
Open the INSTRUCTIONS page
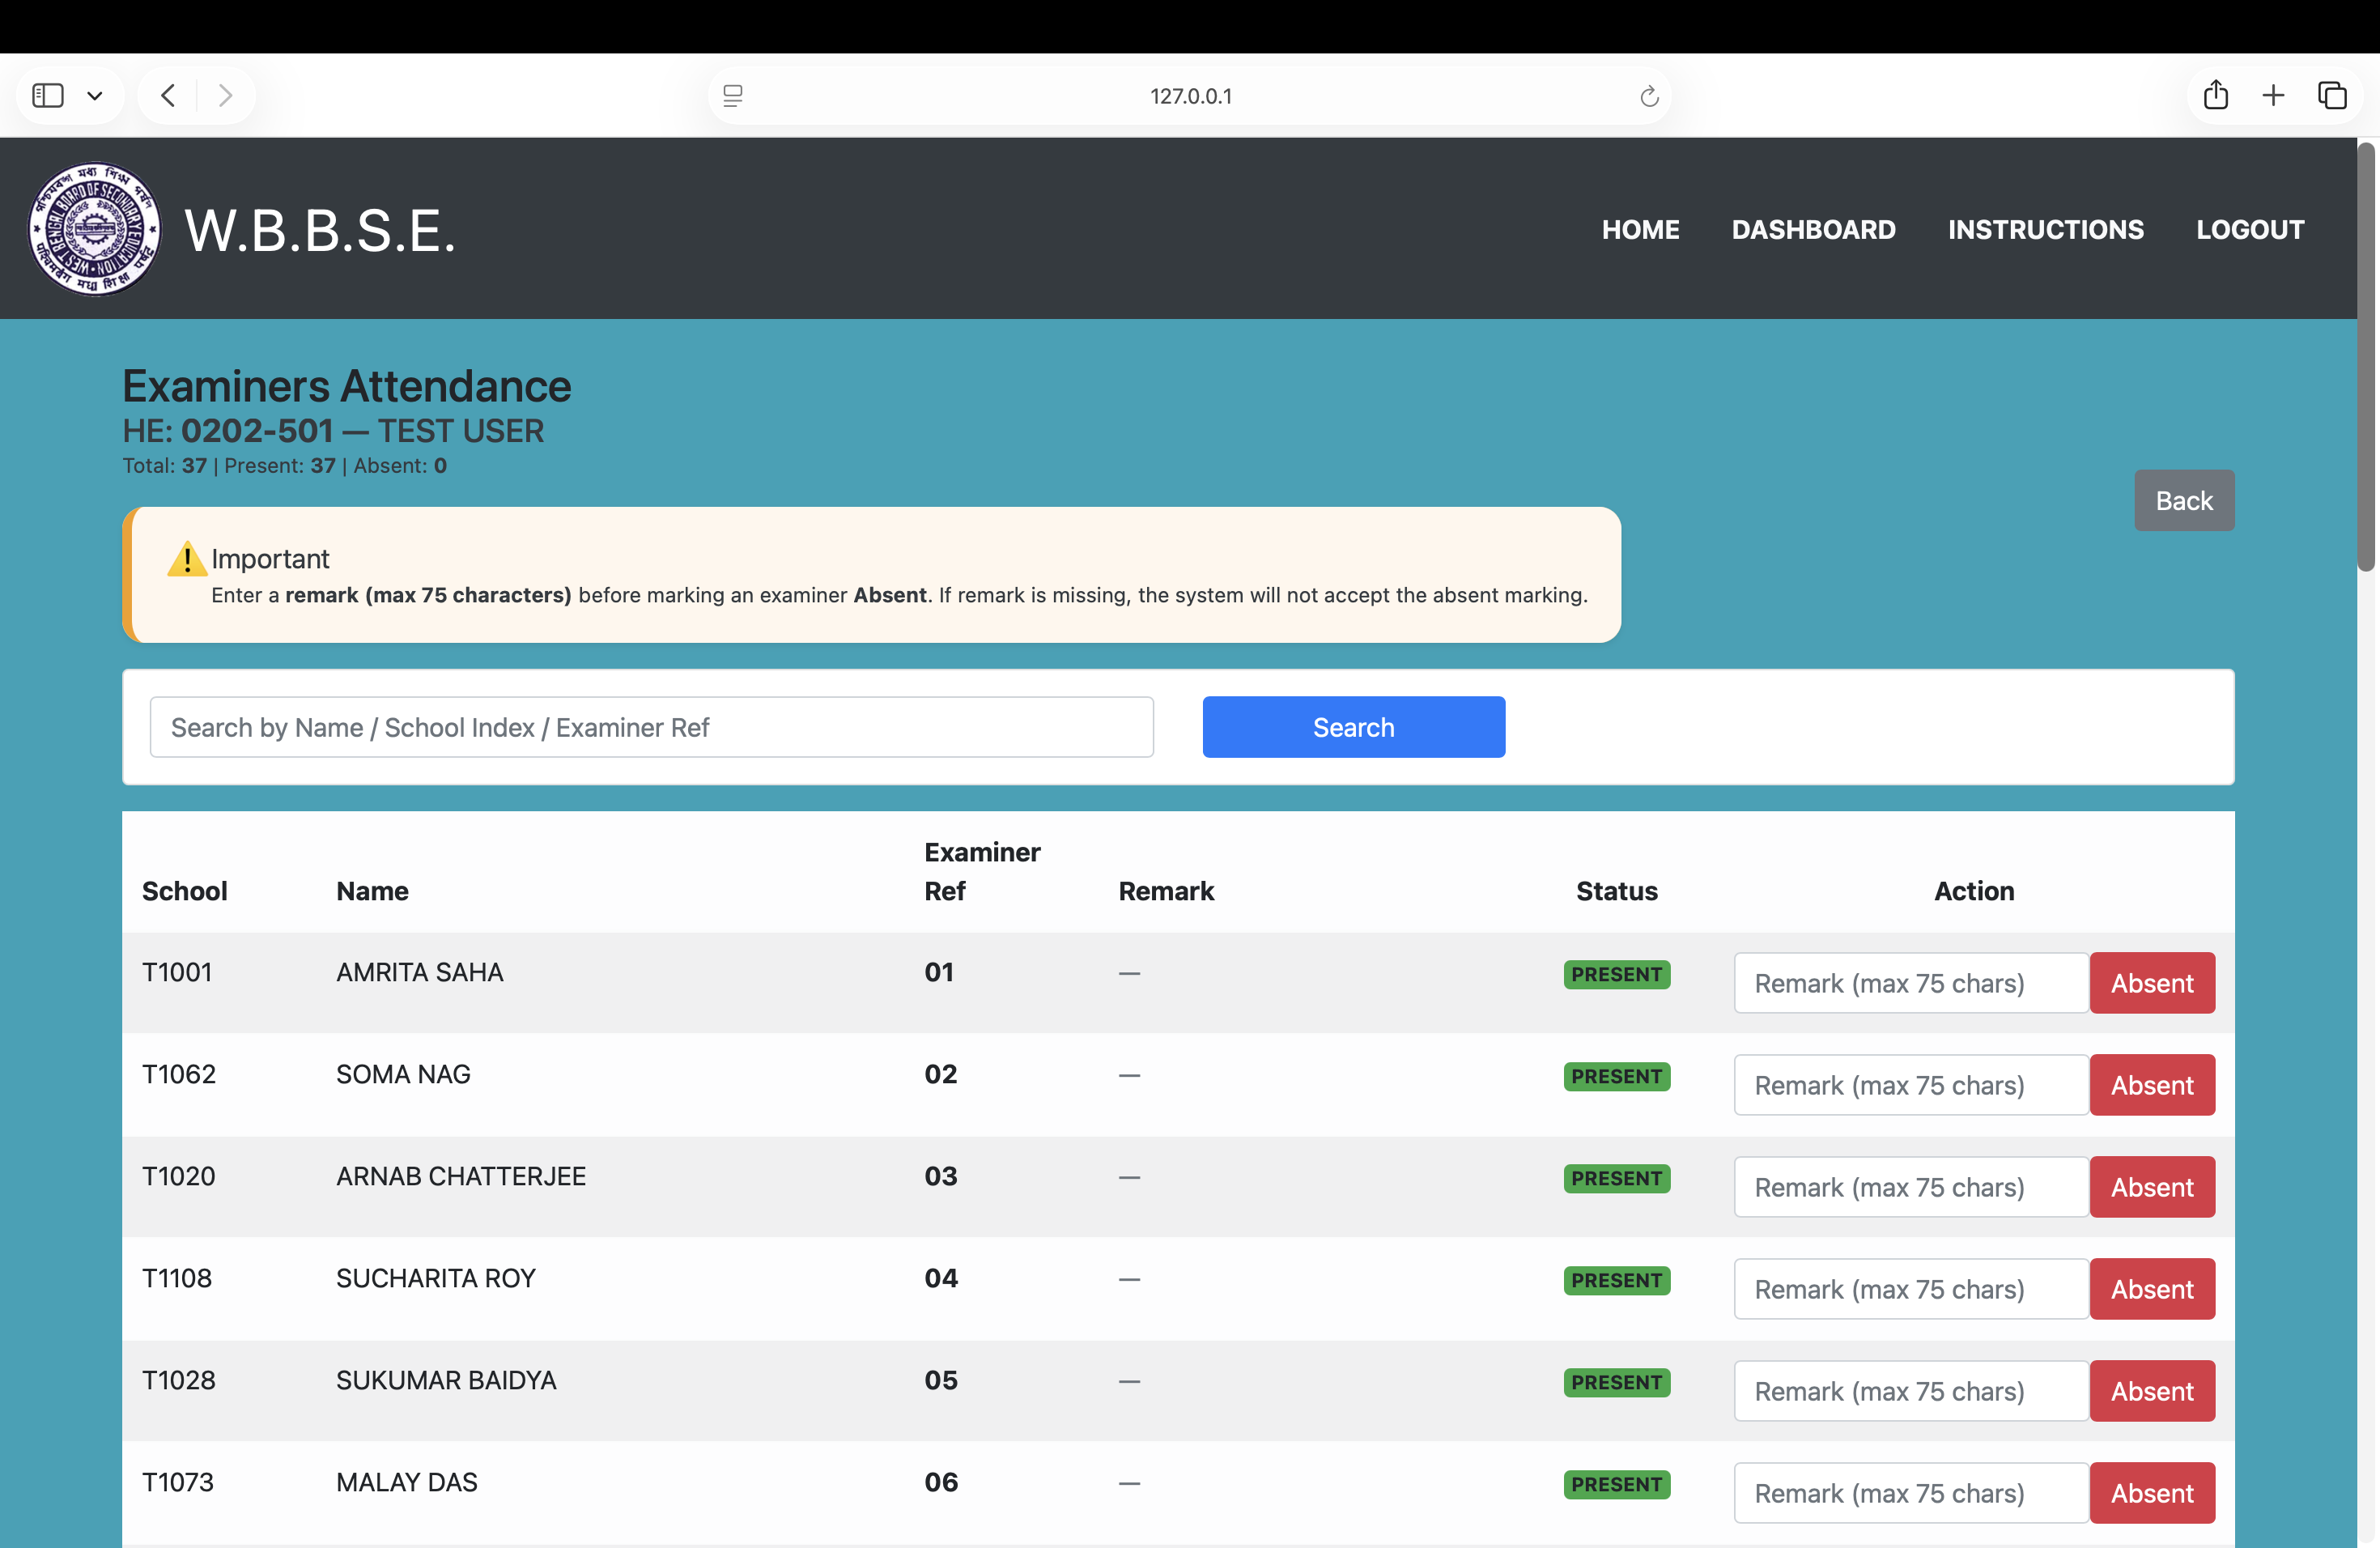(2045, 229)
